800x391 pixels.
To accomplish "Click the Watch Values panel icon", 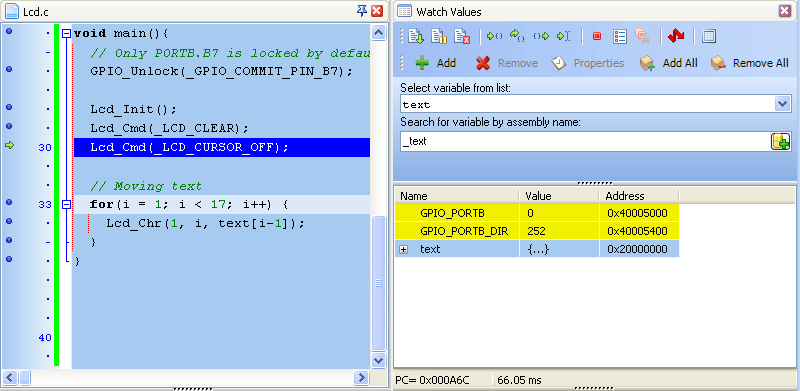I will point(405,11).
